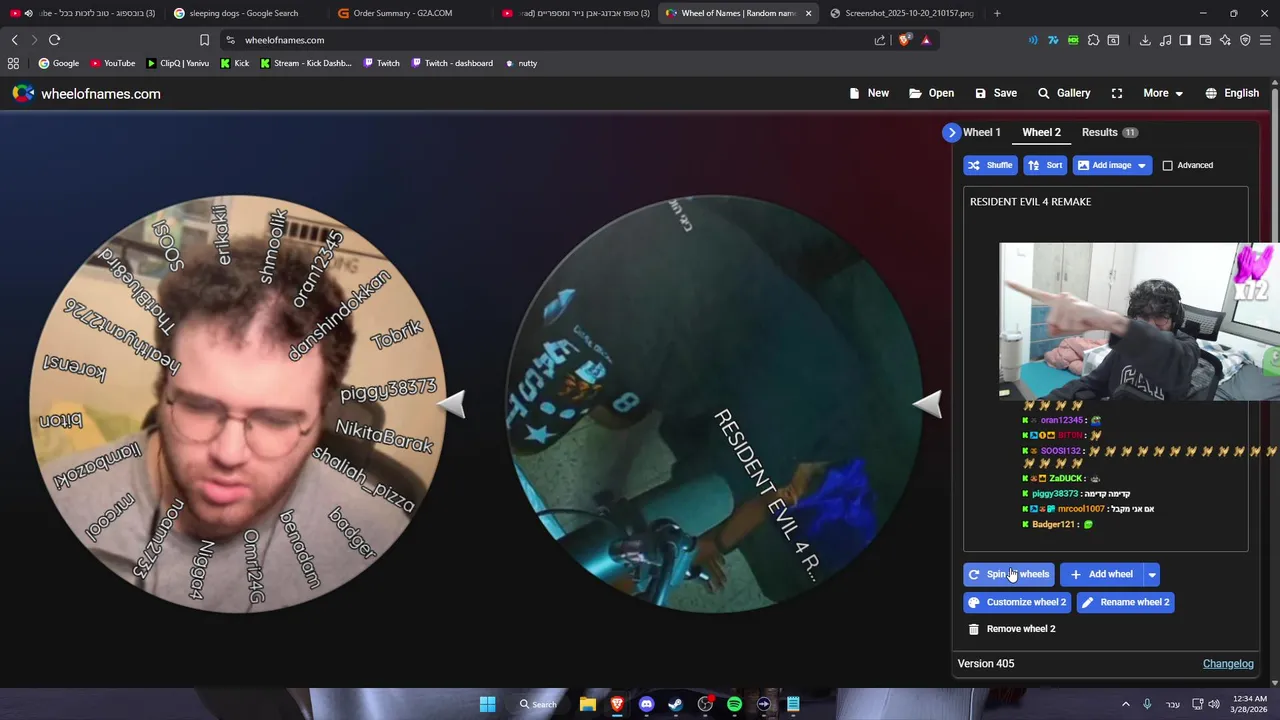Open the bookmarks apps grid icon
Viewport: 1280px width, 720px height.
click(13, 63)
